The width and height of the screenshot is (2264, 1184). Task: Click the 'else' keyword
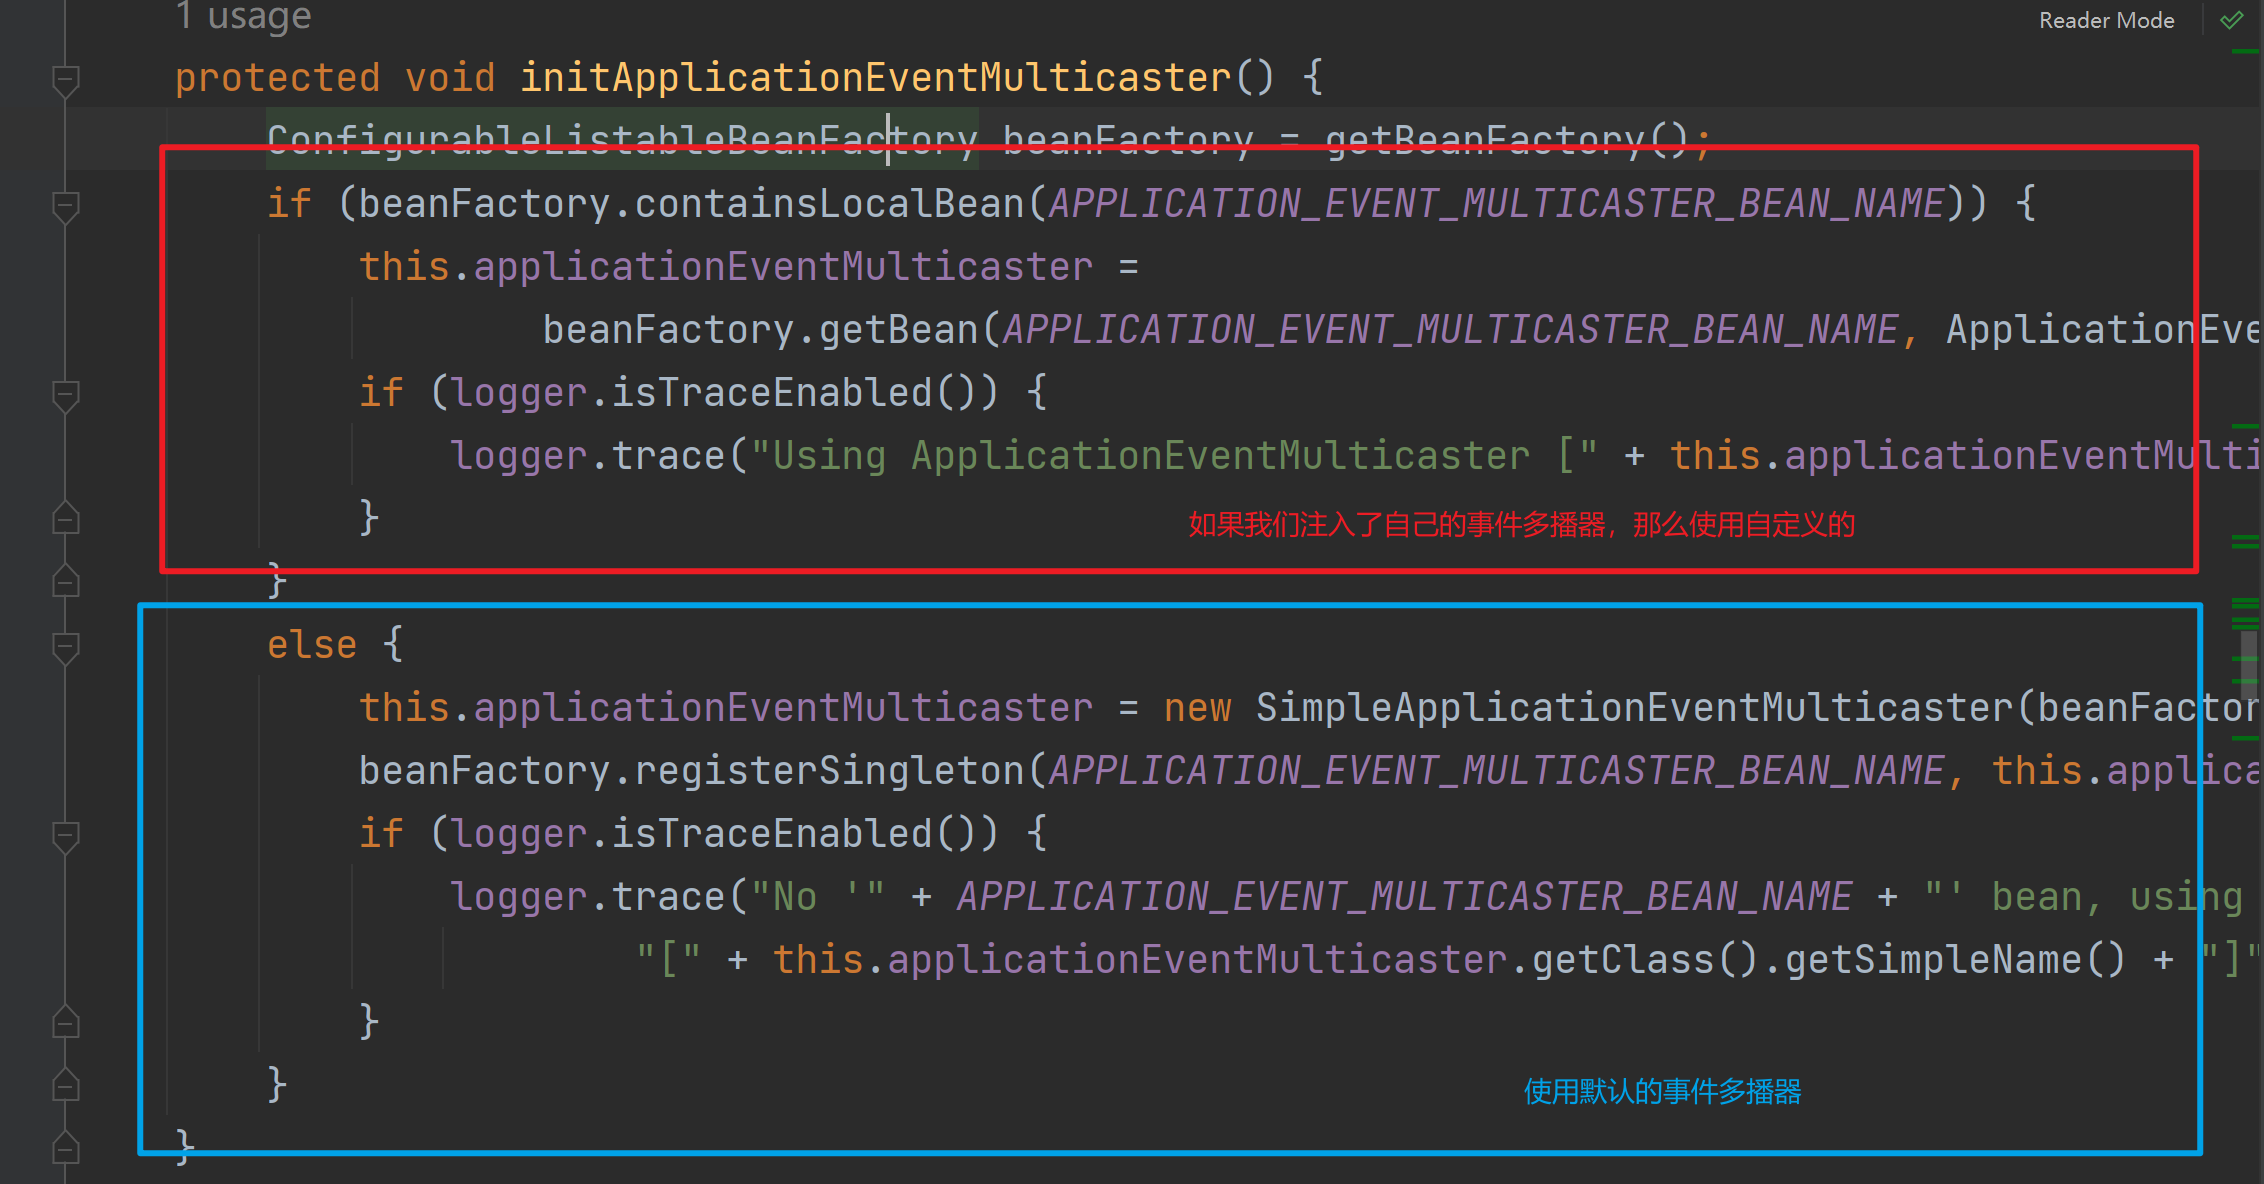click(x=311, y=645)
